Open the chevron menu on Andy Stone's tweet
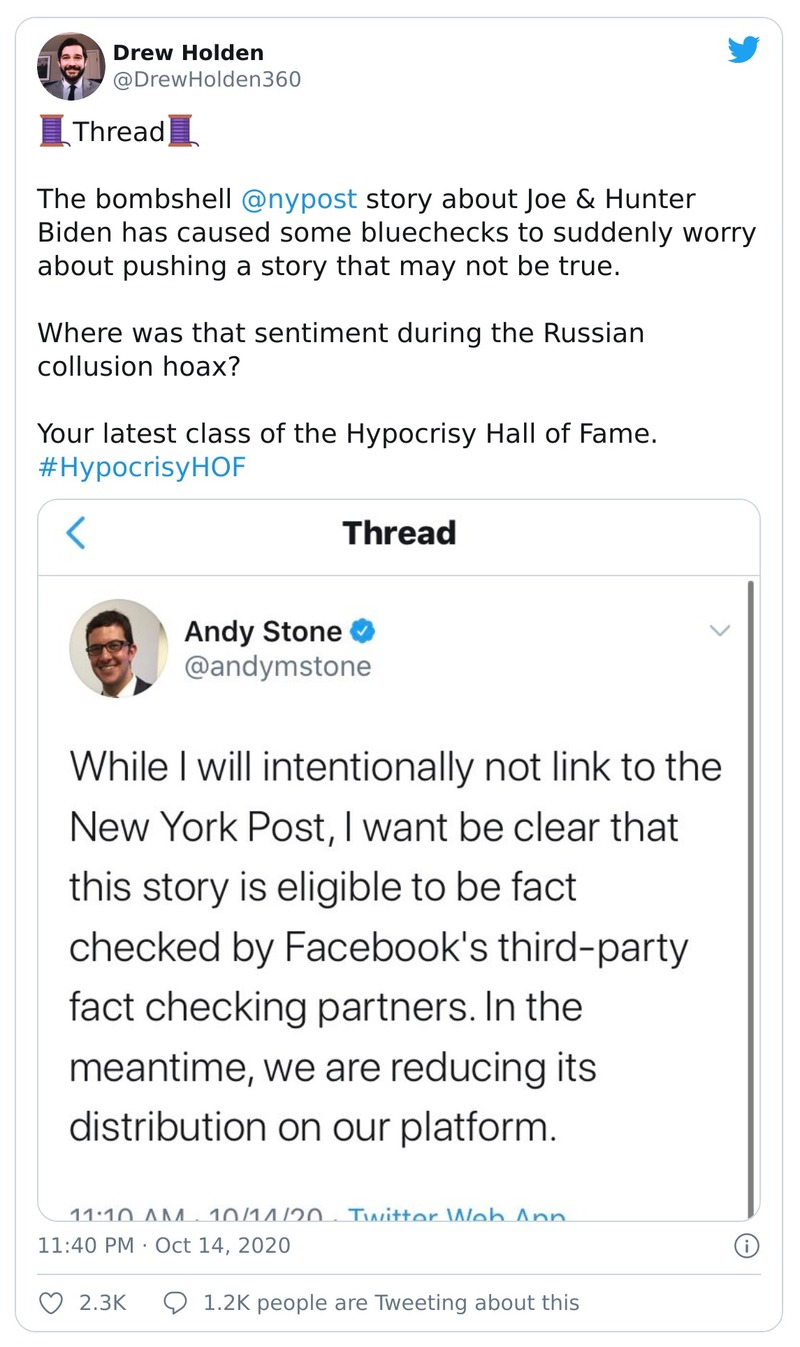 pyautogui.click(x=719, y=630)
